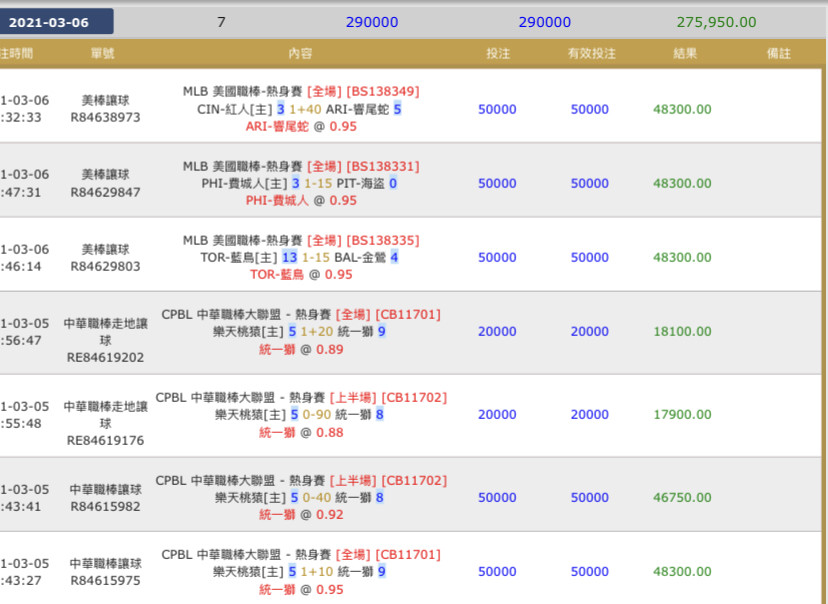Viewport: 828px width, 604px height.
Task: Click bet amount 20000 in RE84619202 row
Action: point(497,332)
